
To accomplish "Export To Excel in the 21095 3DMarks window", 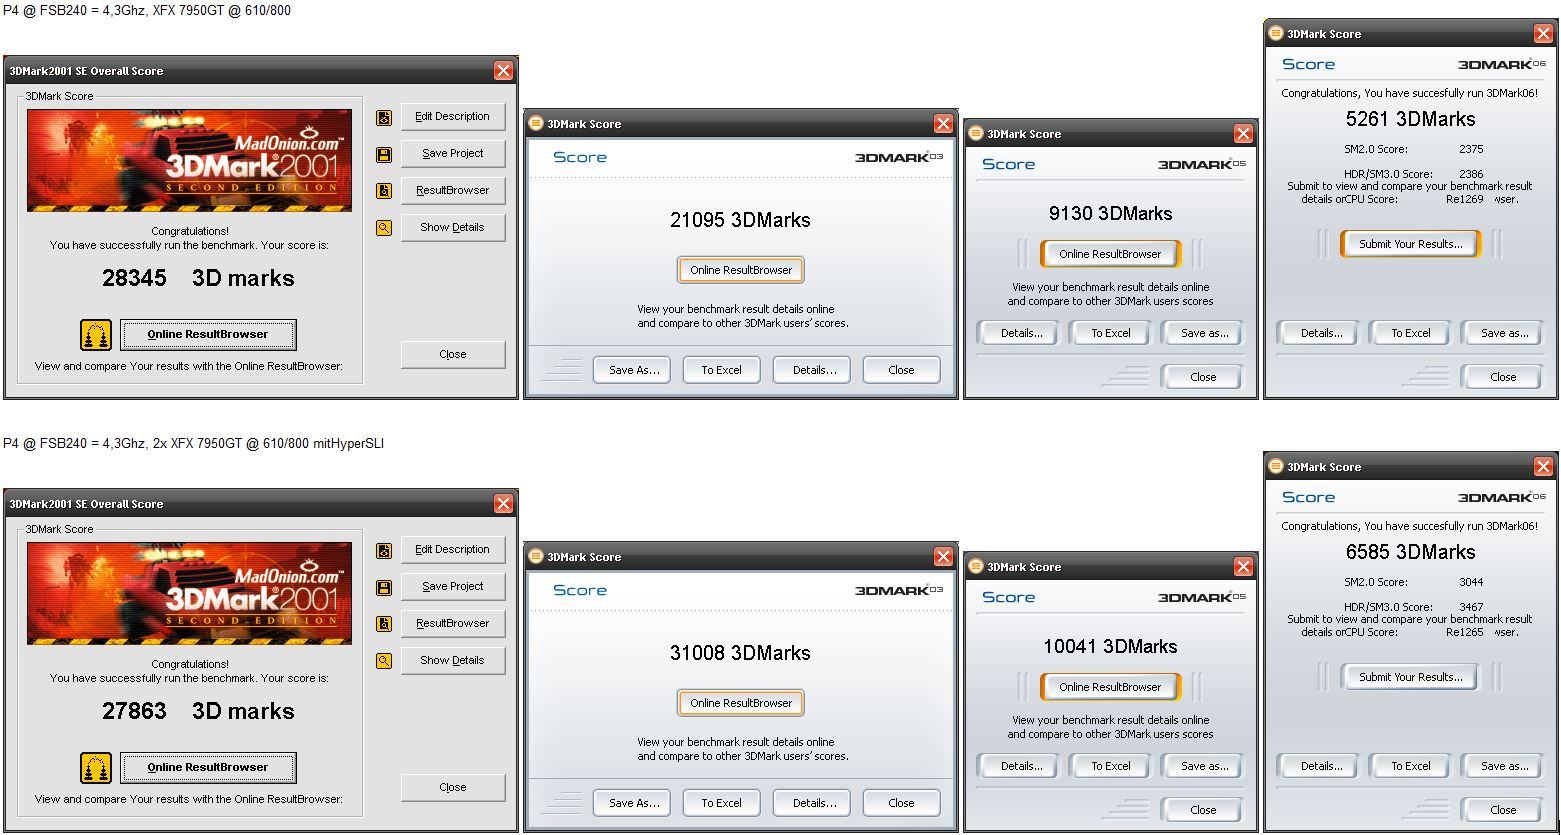I will tap(721, 370).
